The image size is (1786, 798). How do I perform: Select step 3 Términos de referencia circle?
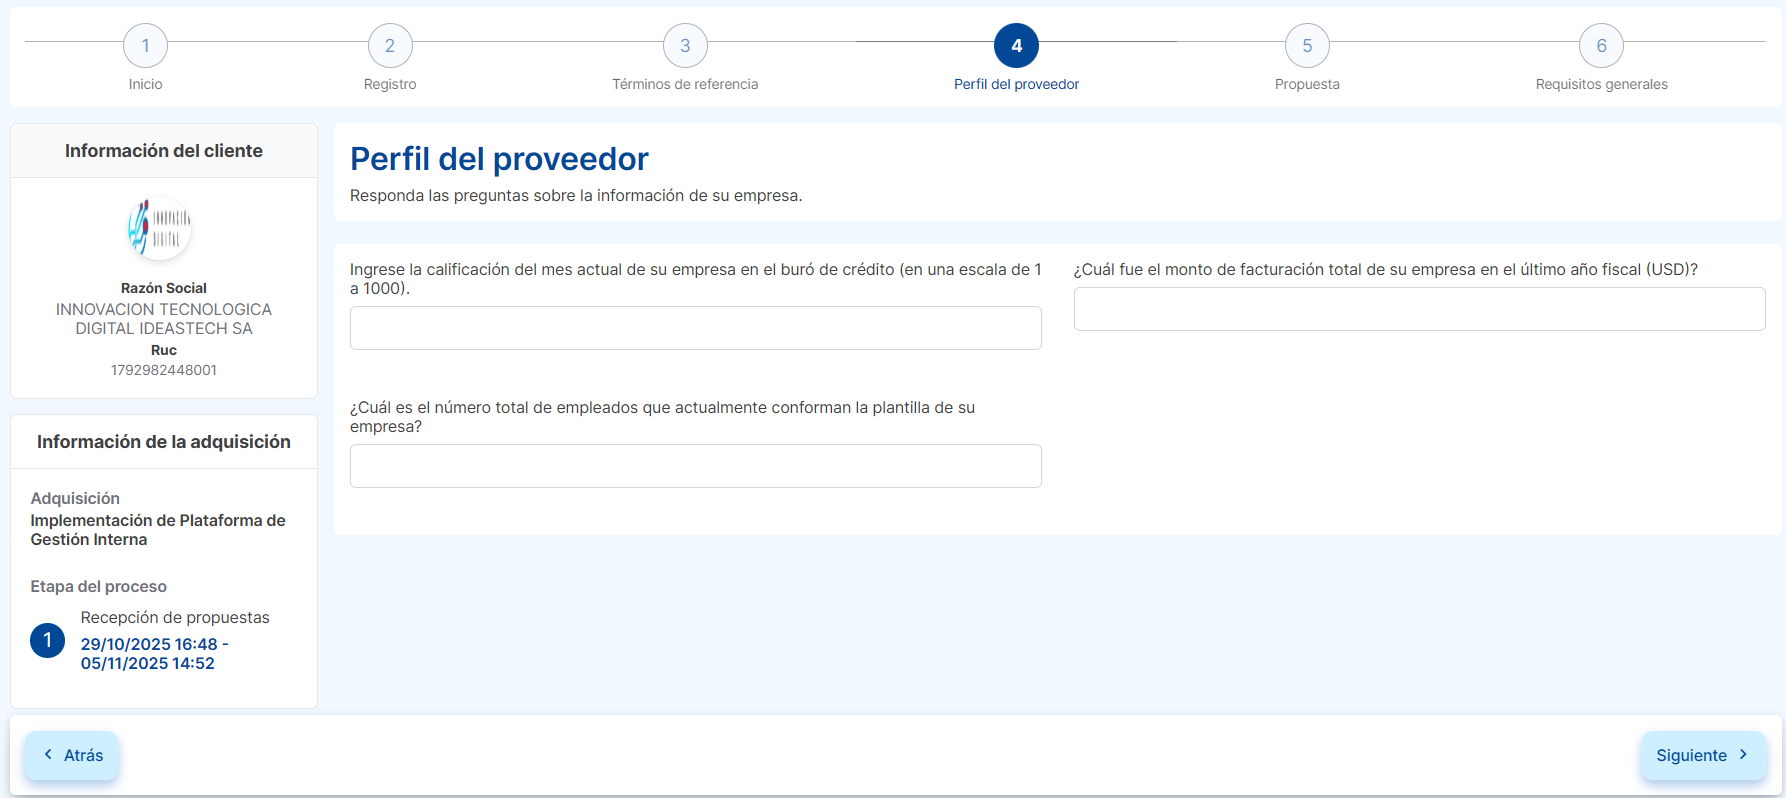685,46
